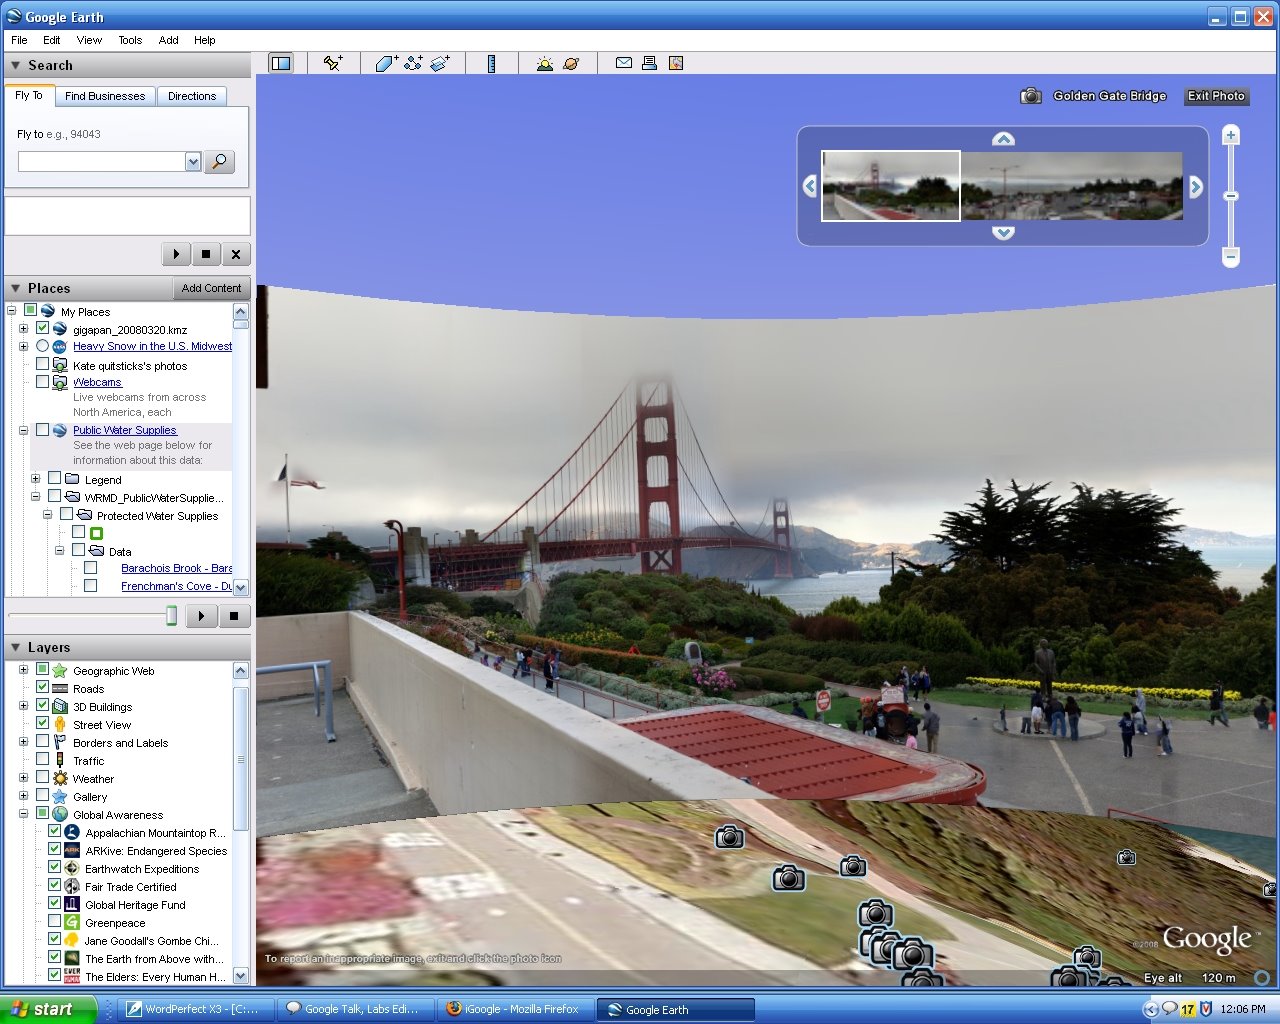This screenshot has height=1024, width=1280.
Task: Select the Heavy Snow in the U.S. Midwest radio button
Action: pos(42,346)
